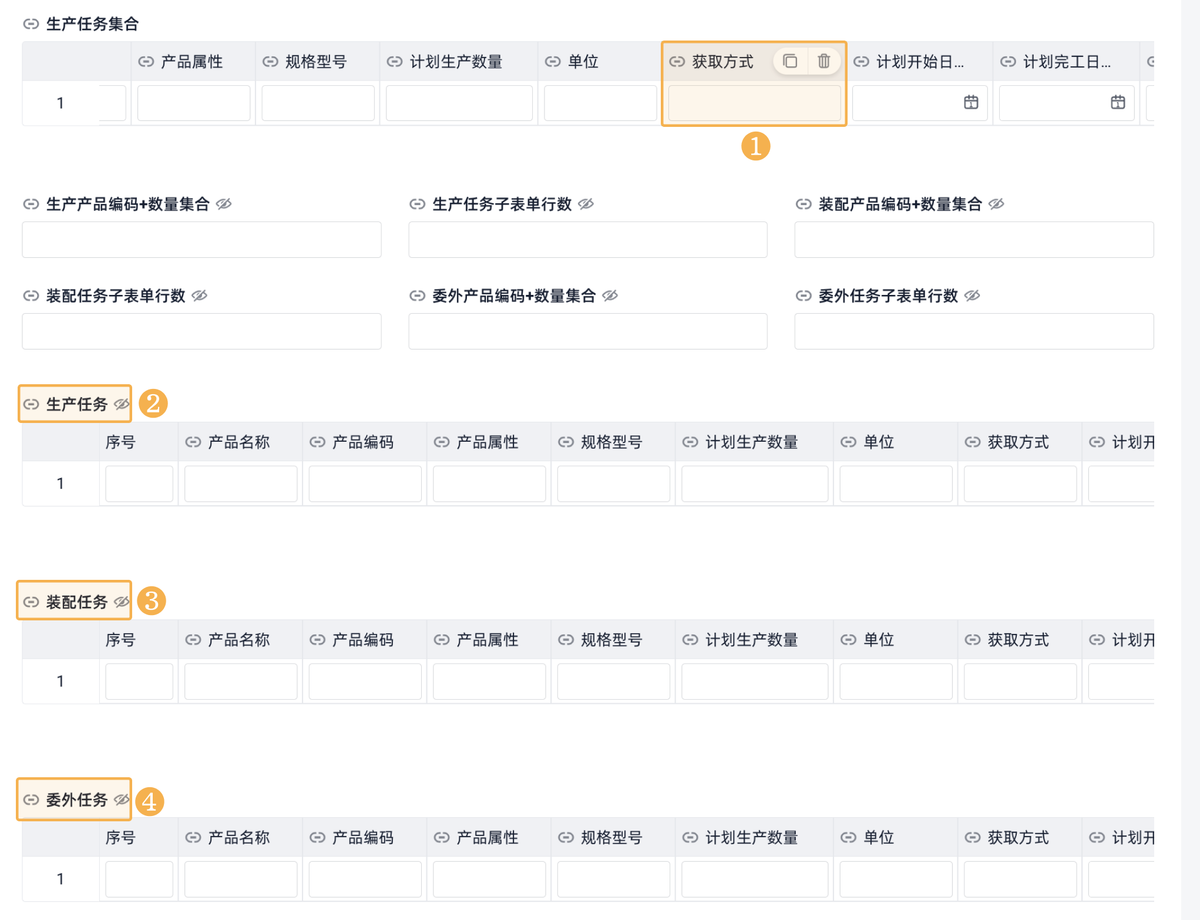Click link icon beside 委外任务子表单行数 label
The image size is (1200, 920).
pyautogui.click(x=804, y=296)
